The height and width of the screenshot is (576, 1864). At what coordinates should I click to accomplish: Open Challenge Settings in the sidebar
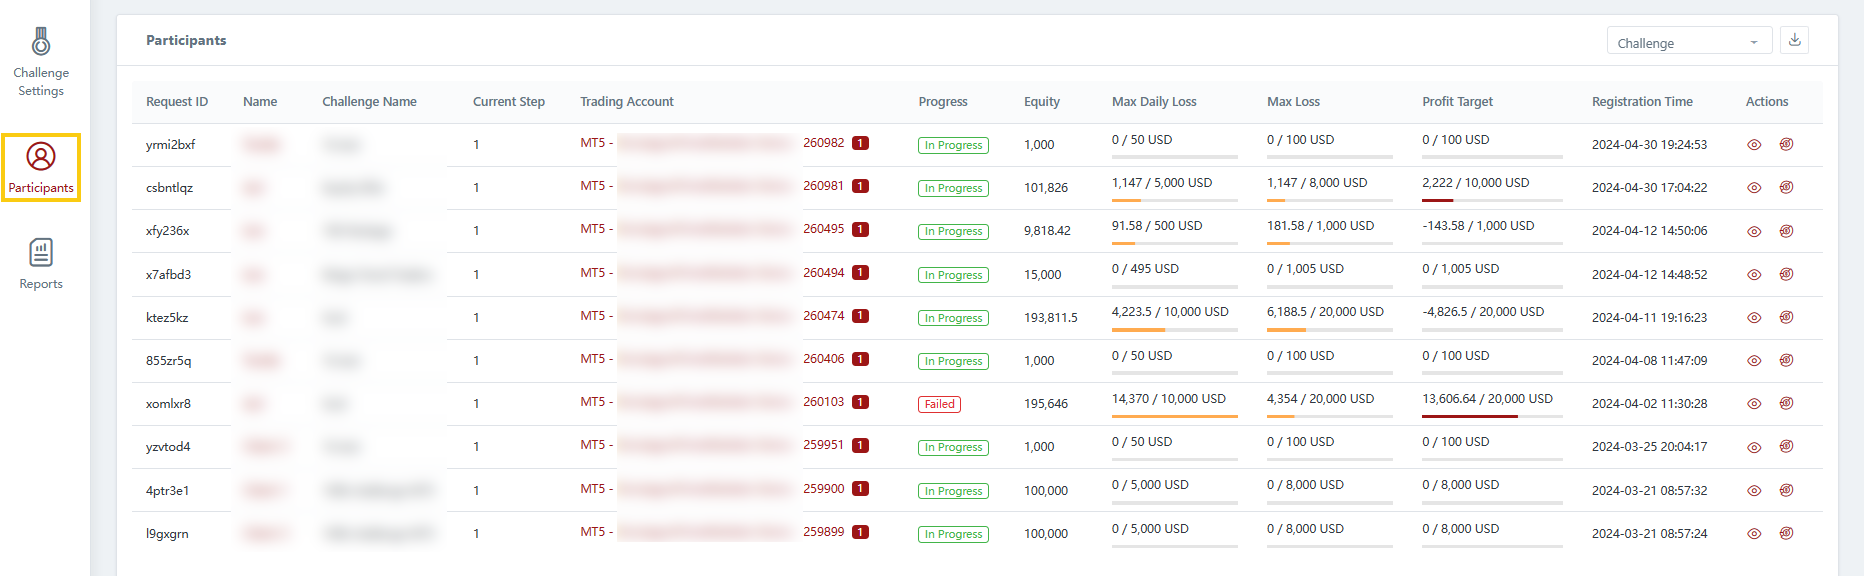[41, 62]
